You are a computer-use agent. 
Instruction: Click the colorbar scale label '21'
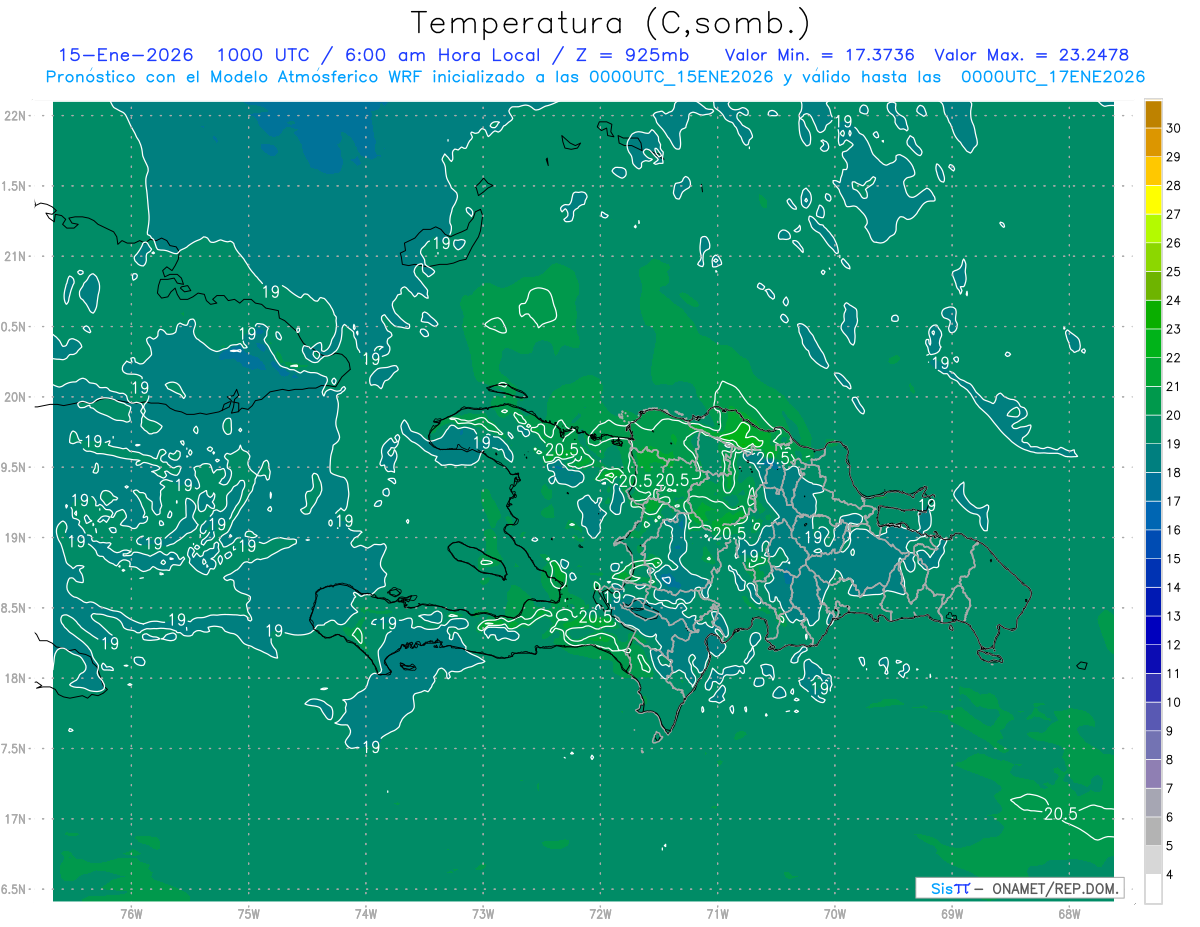(1174, 386)
